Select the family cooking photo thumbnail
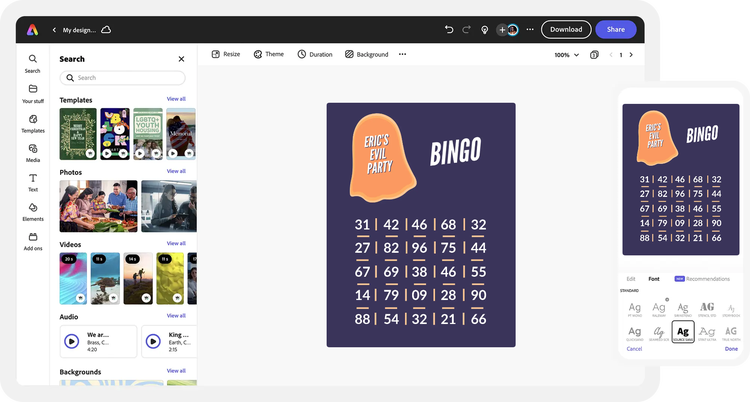The height and width of the screenshot is (402, 750). point(99,206)
